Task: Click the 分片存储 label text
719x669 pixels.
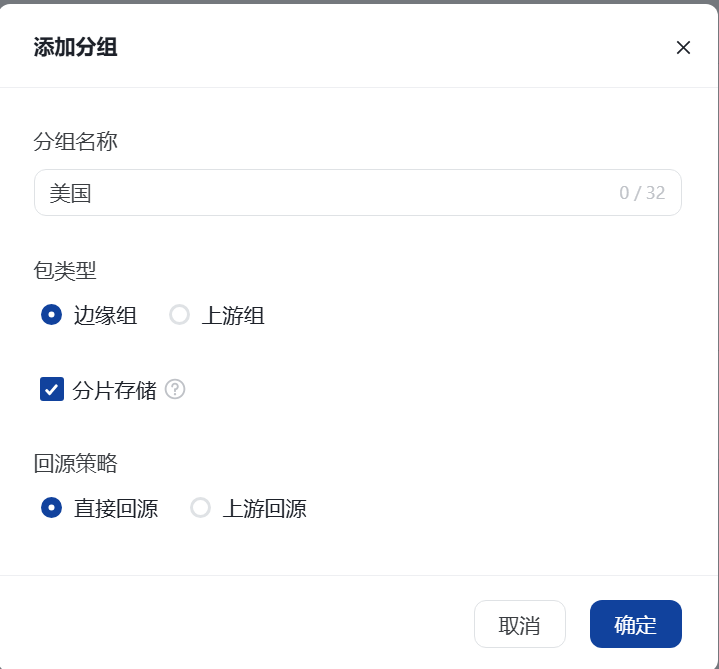Action: pyautogui.click(x=115, y=390)
